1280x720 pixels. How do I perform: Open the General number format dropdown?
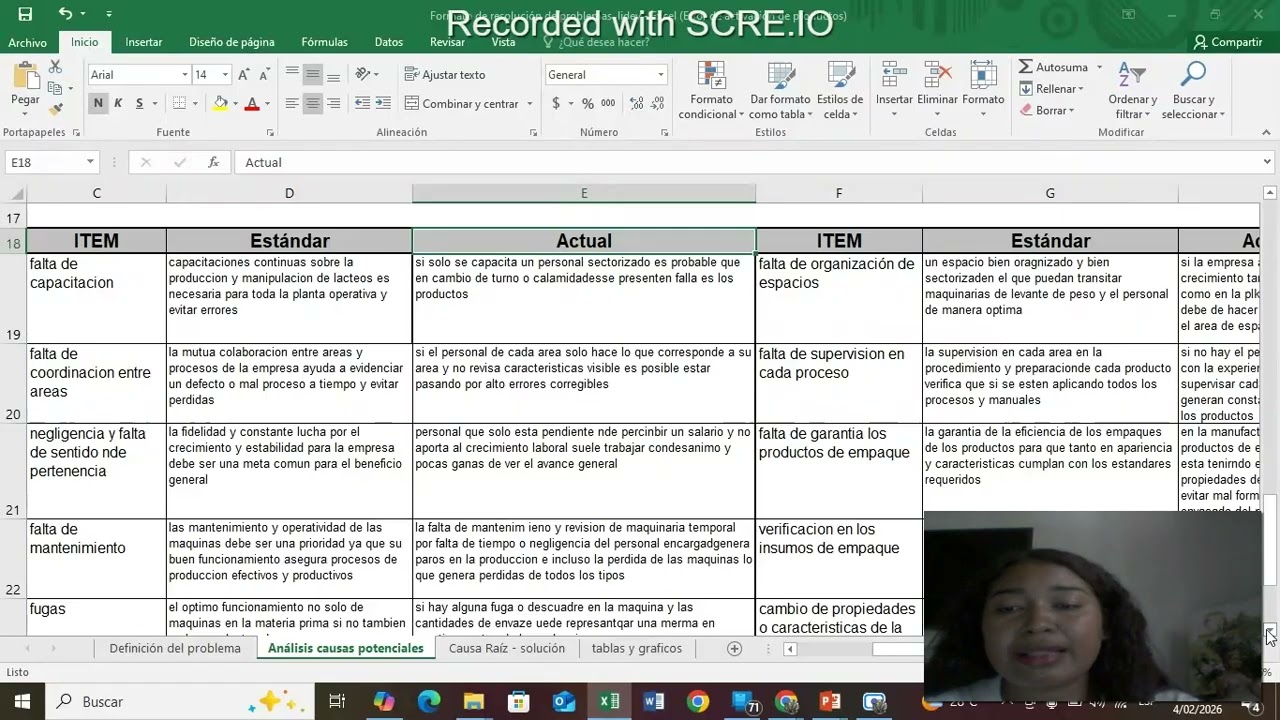[x=660, y=75]
